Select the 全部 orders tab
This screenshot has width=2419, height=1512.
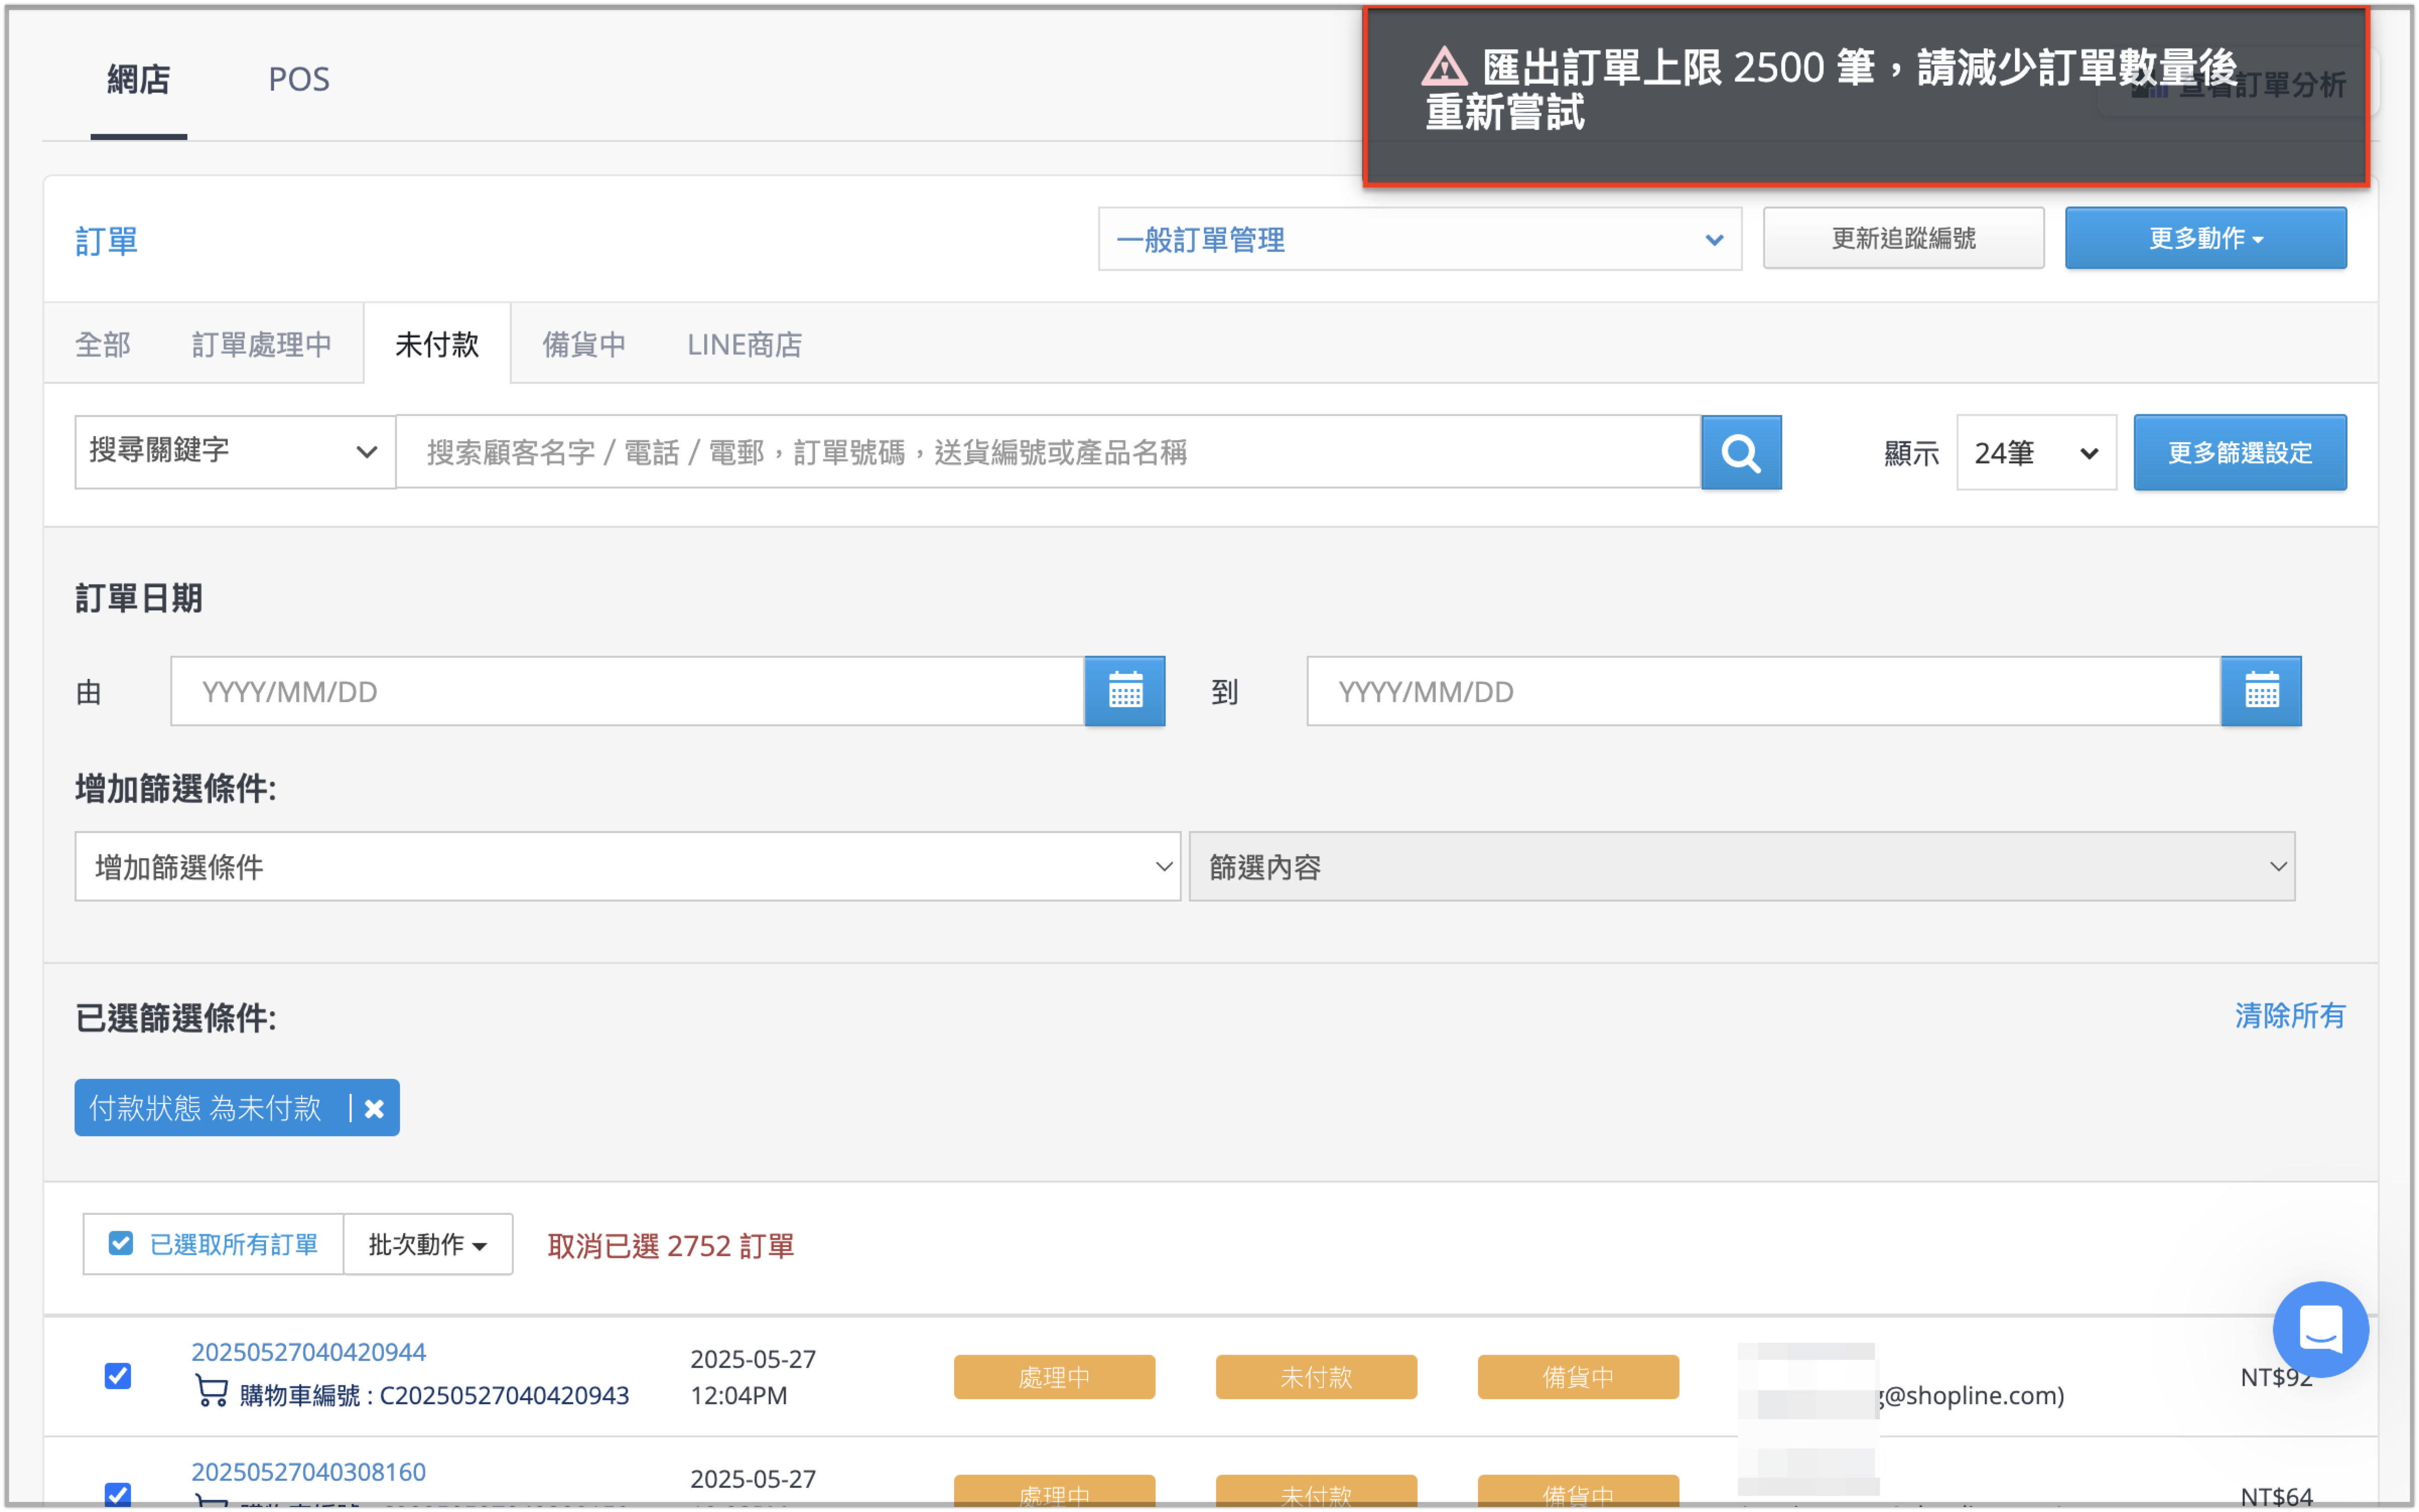[x=103, y=344]
